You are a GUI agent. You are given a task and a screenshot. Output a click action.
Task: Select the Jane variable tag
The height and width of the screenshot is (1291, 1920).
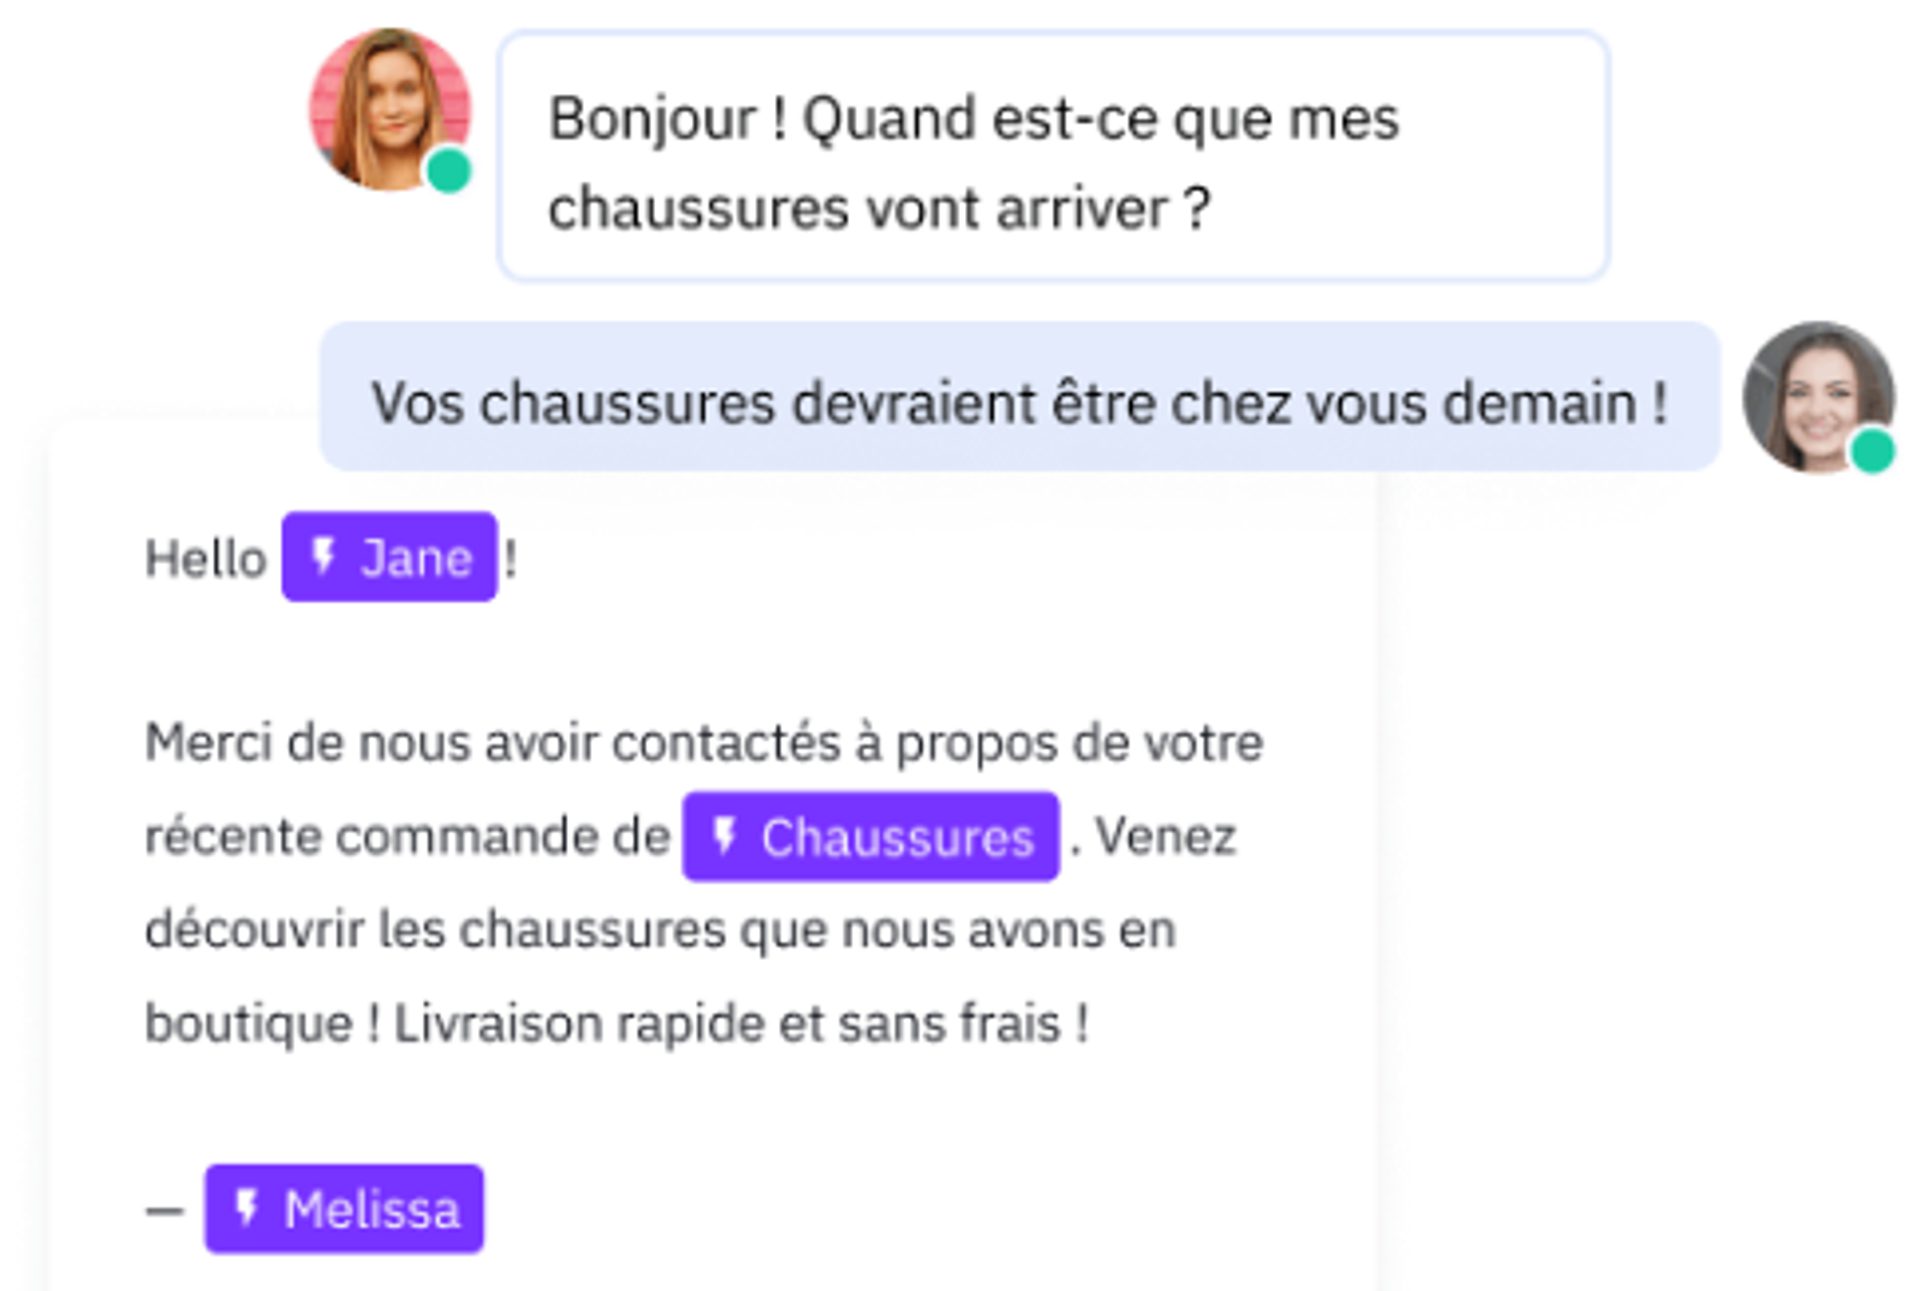(389, 557)
